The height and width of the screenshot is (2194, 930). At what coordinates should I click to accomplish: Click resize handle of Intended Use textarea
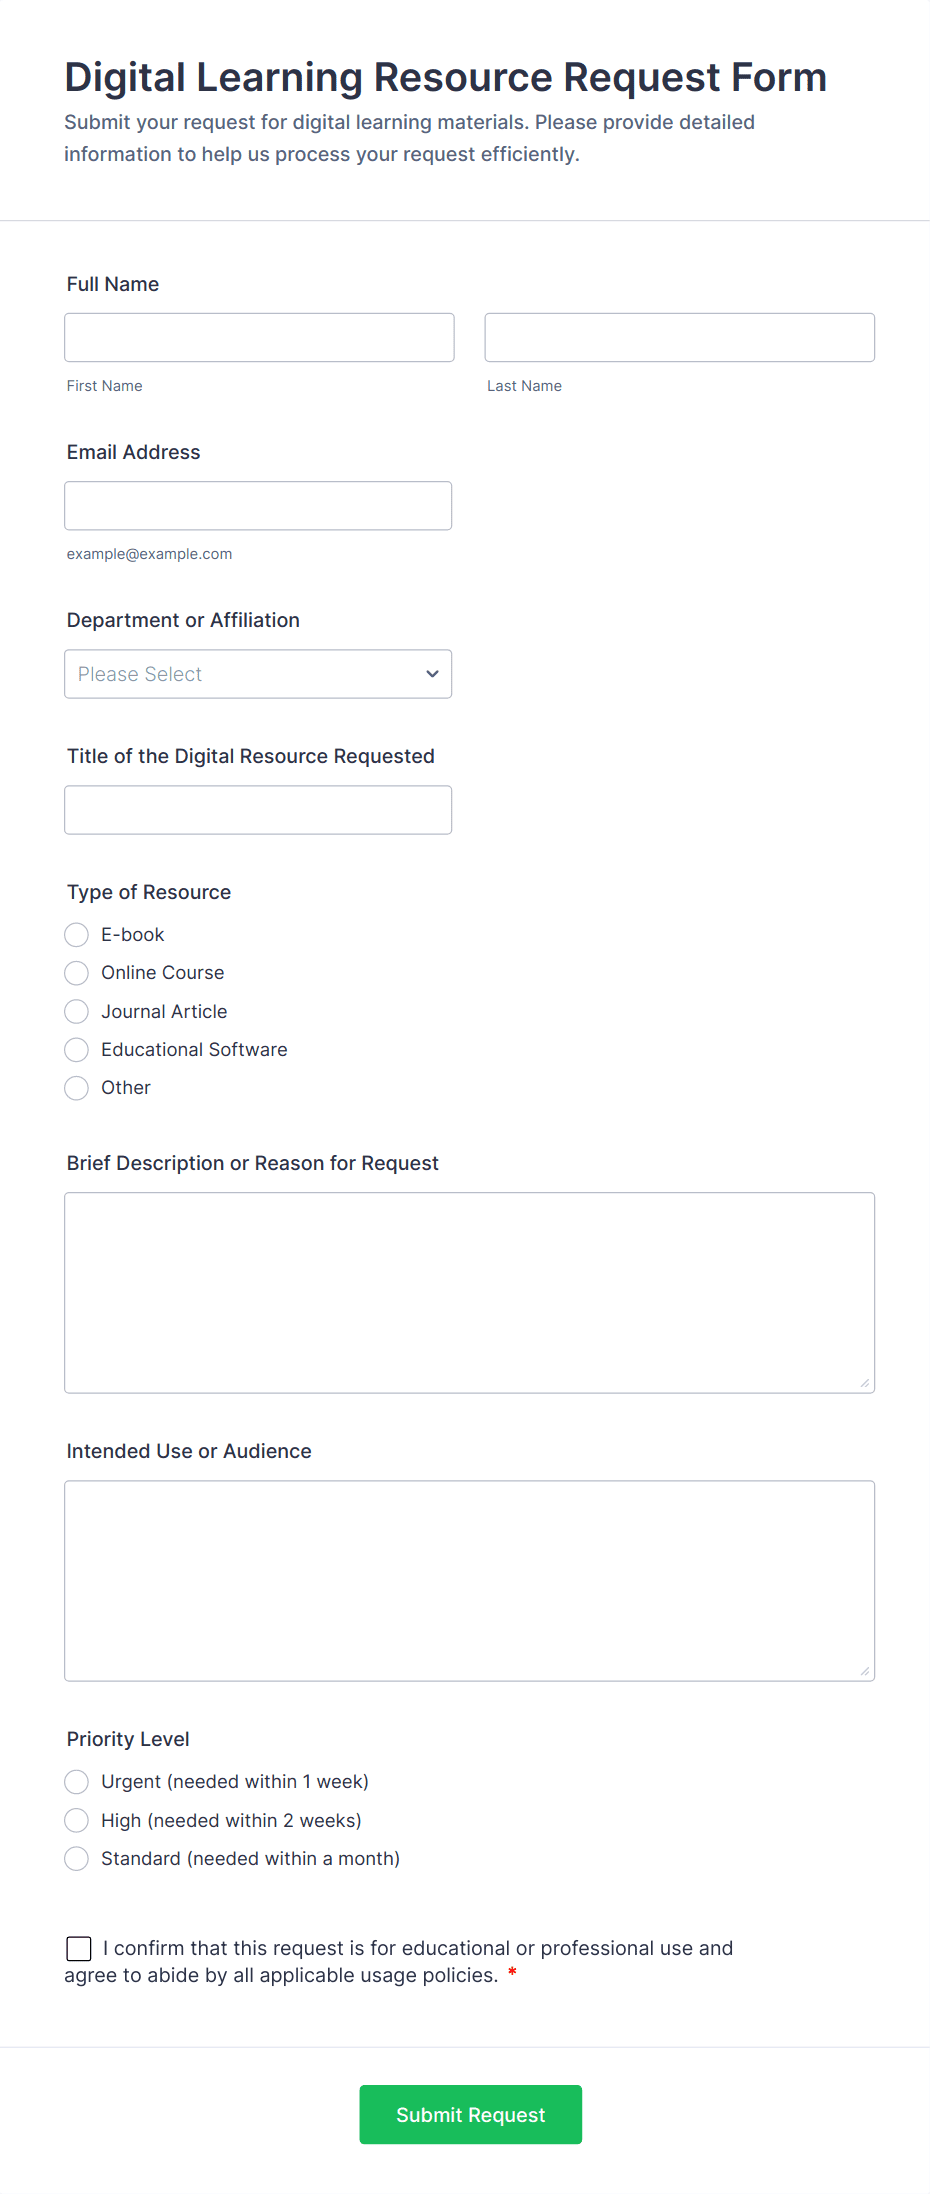pos(865,1671)
